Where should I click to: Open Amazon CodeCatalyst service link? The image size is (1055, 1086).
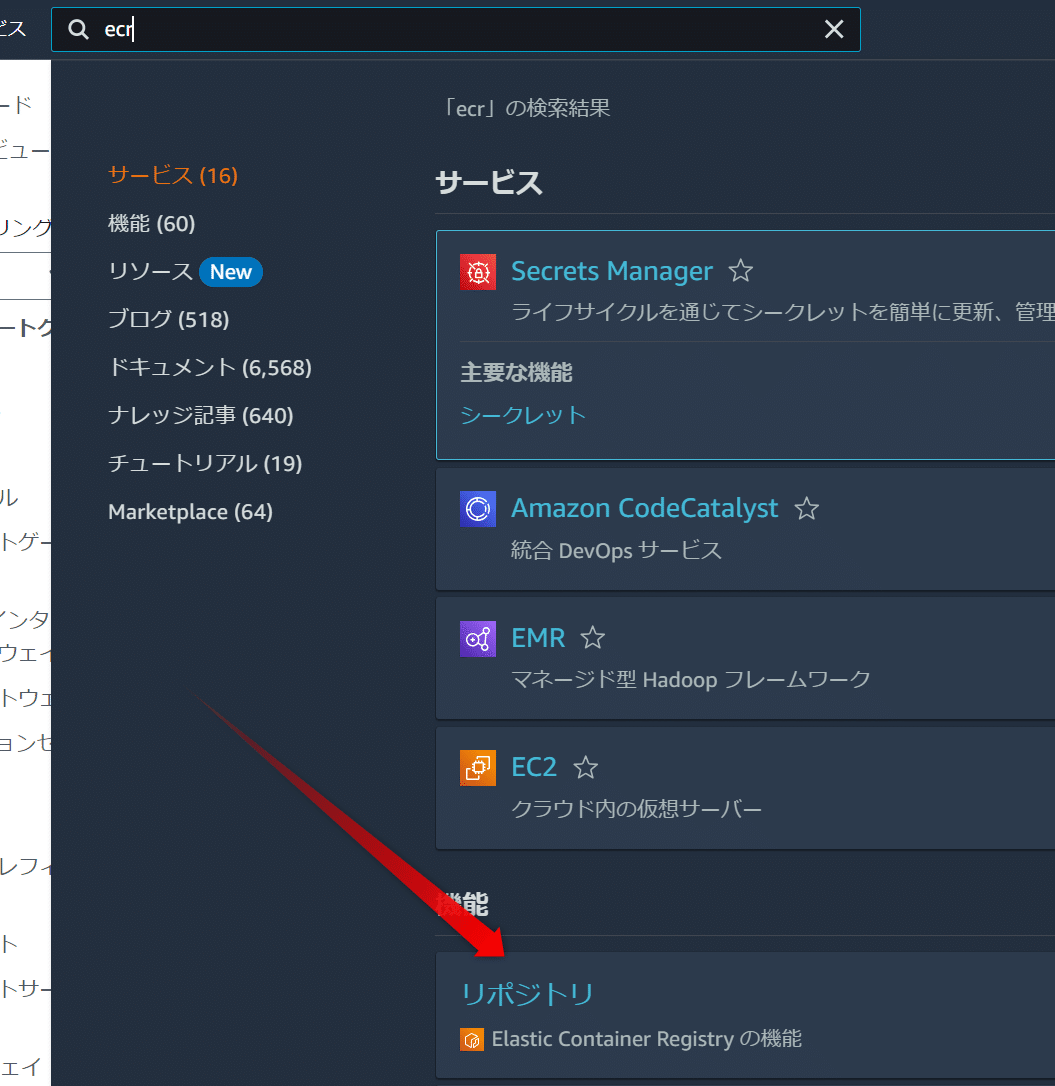coord(644,508)
